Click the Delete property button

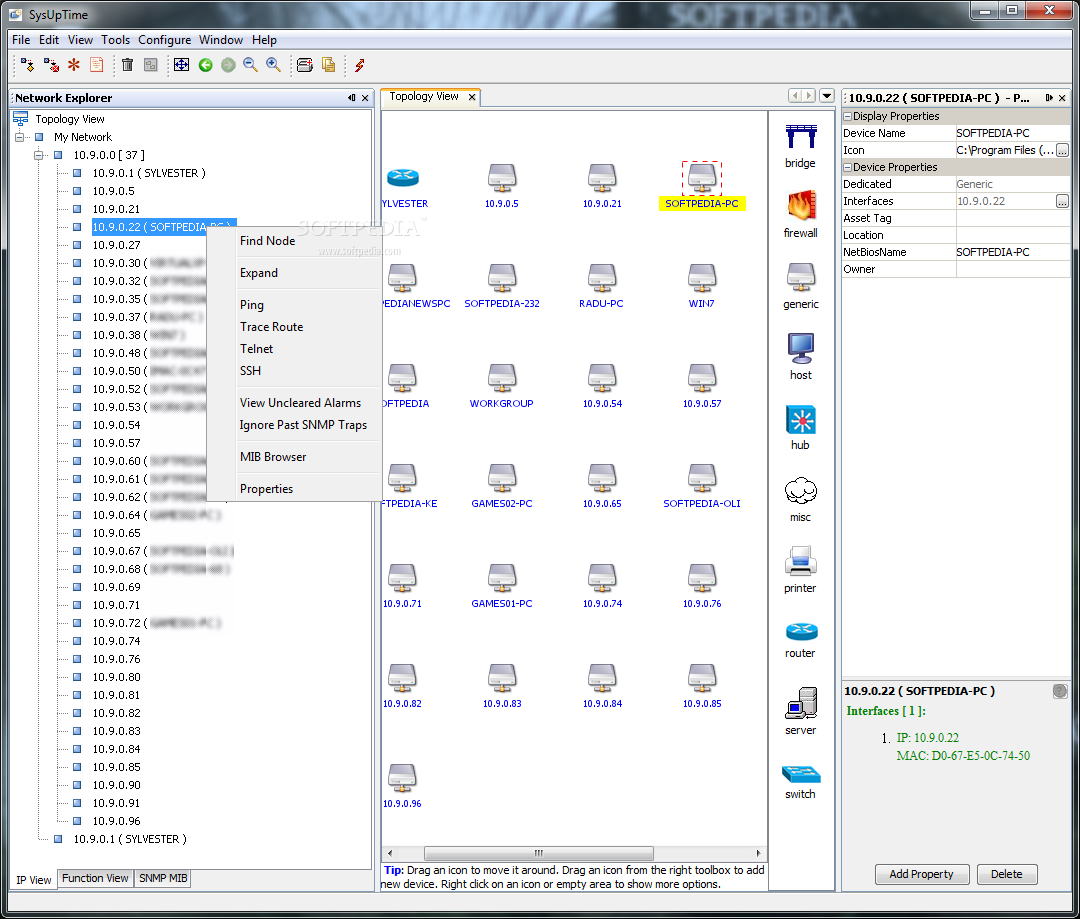[1006, 874]
